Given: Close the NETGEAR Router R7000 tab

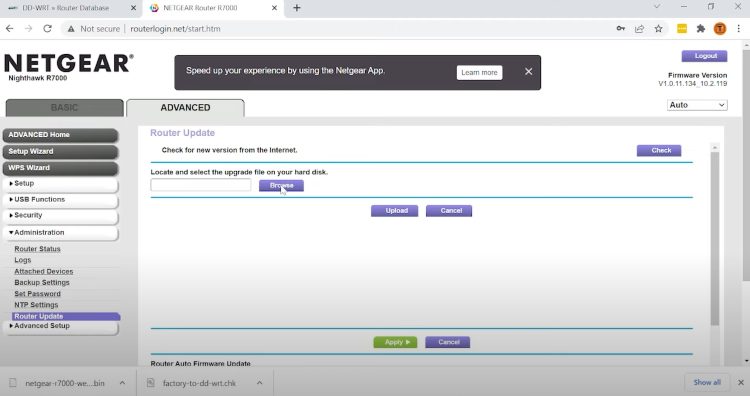Looking at the screenshot, I should point(275,8).
